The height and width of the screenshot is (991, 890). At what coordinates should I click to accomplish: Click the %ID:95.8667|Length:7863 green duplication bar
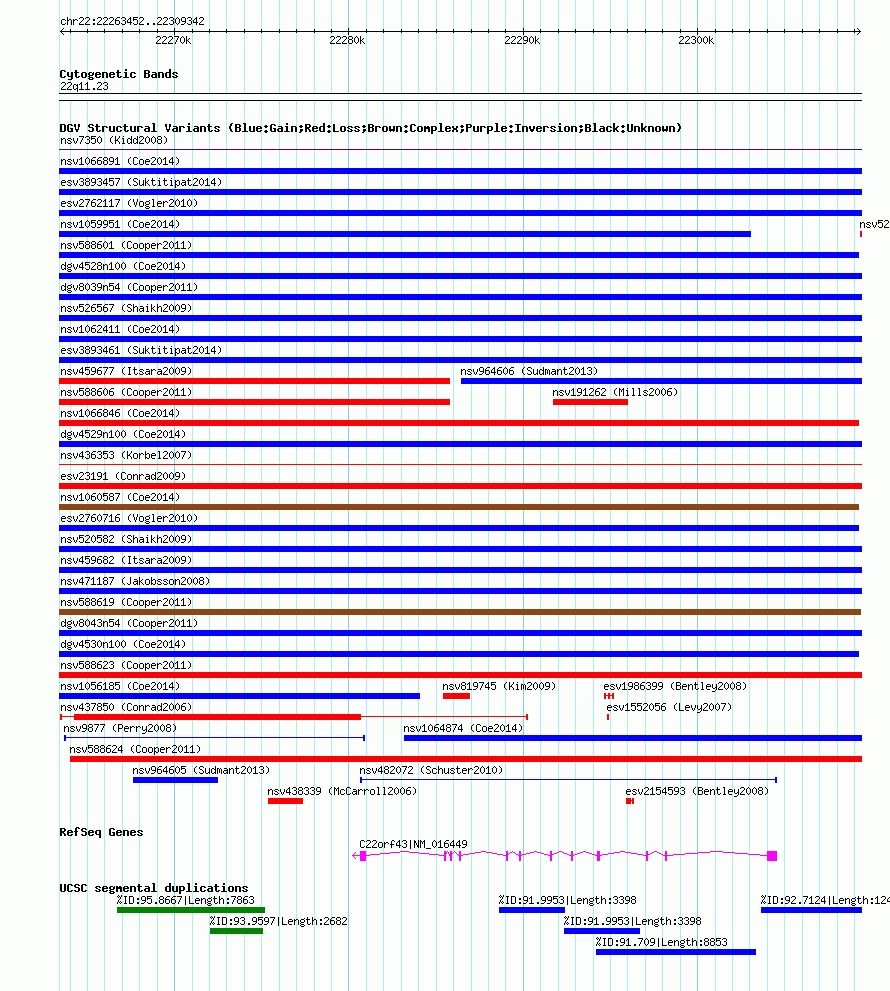coord(191,910)
